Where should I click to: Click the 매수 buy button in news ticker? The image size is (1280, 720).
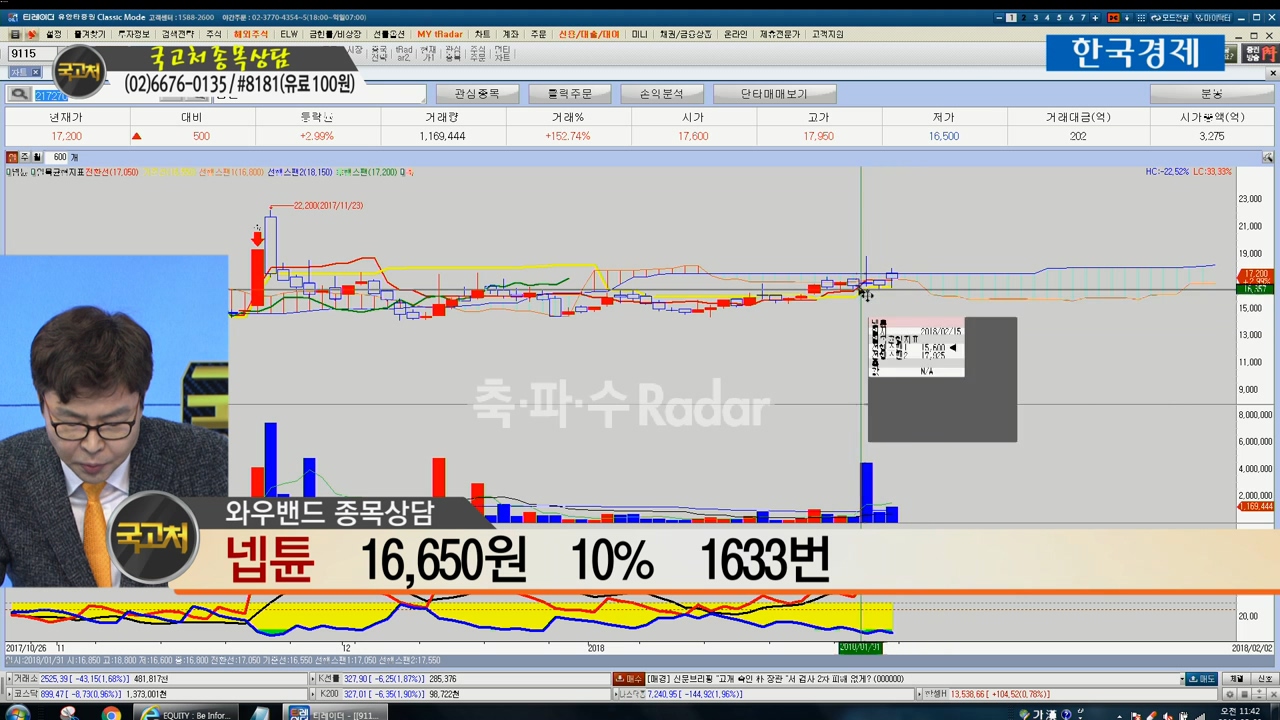[629, 679]
